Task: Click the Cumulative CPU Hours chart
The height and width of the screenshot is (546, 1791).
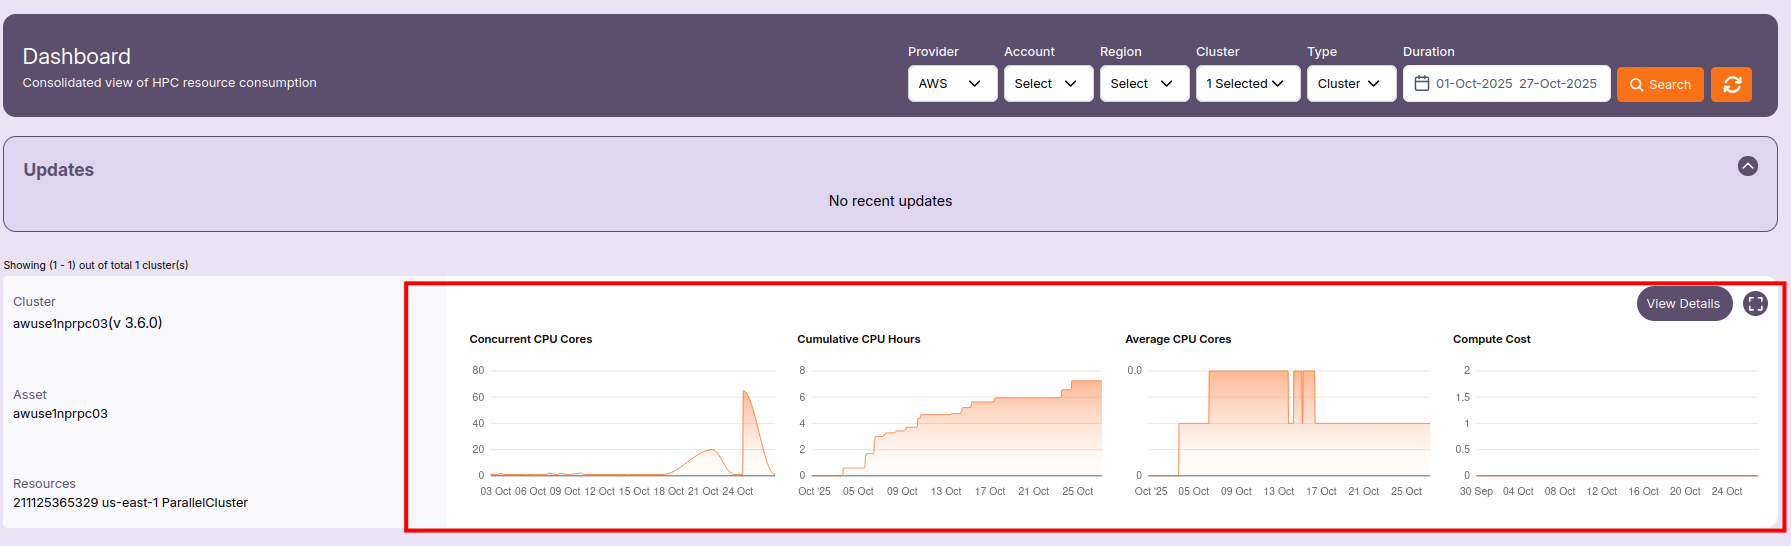Action: coord(950,430)
